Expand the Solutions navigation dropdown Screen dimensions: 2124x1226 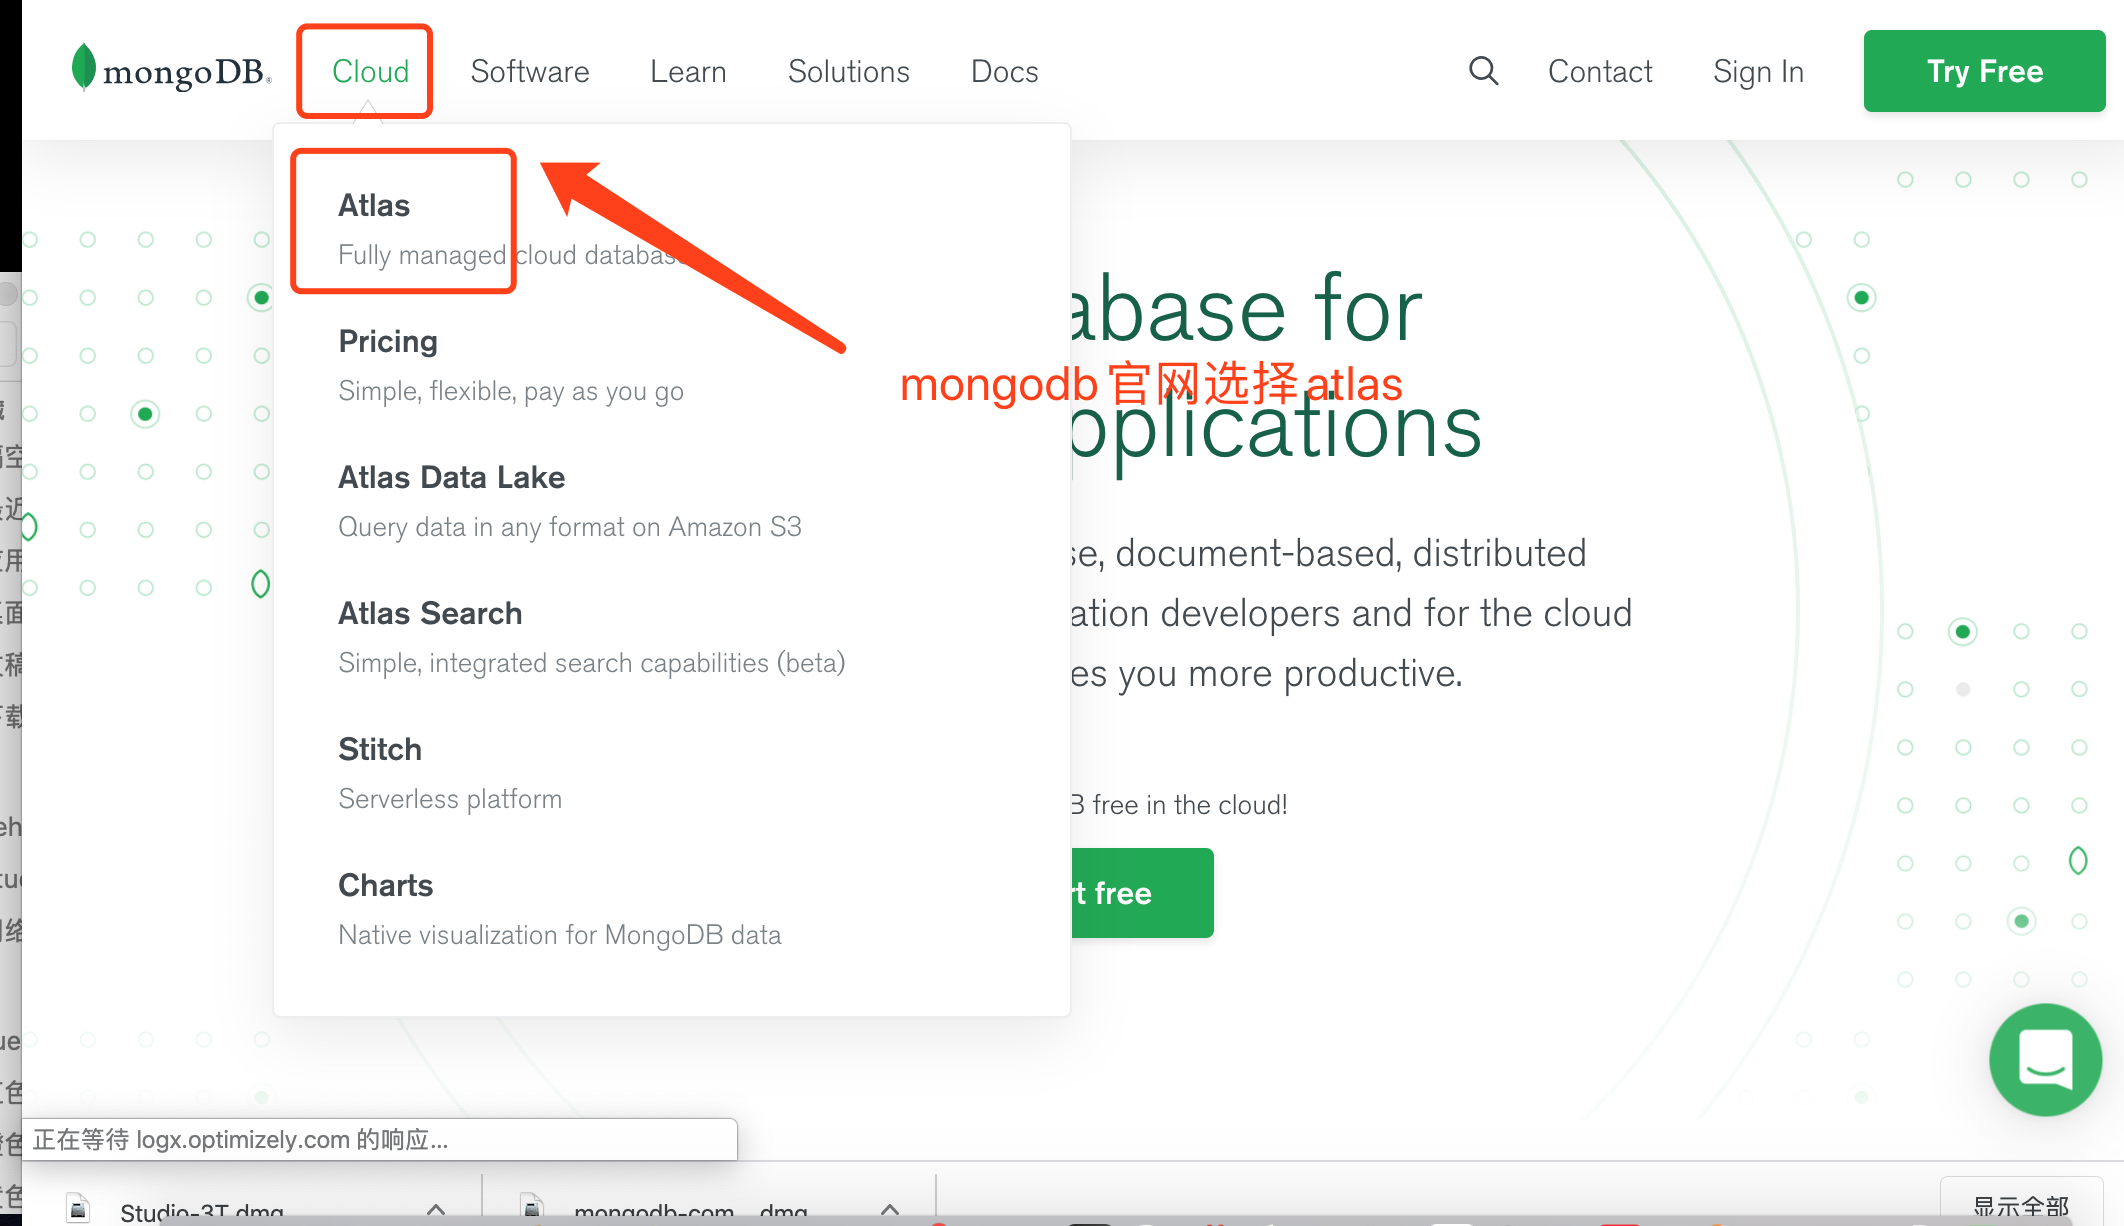point(846,69)
